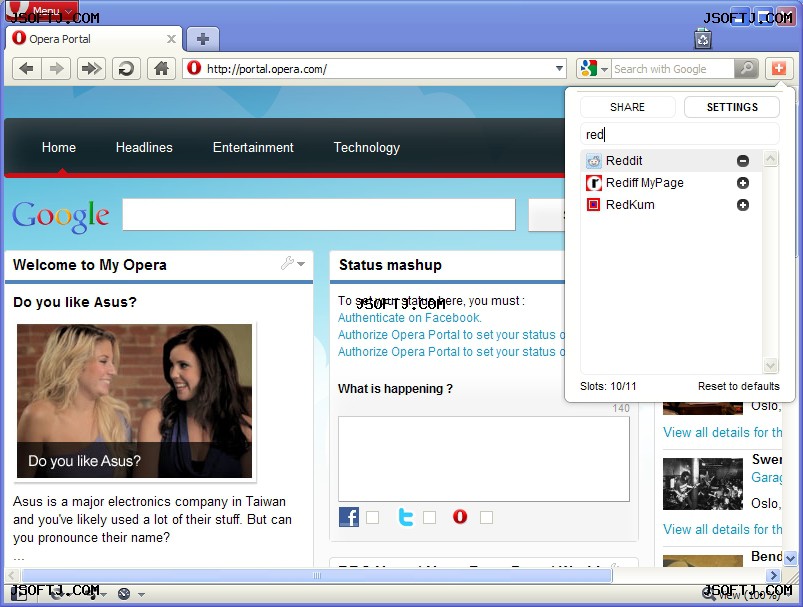Screen dimensions: 803x607
Task: Click the Opera icon under status box
Action: click(460, 516)
